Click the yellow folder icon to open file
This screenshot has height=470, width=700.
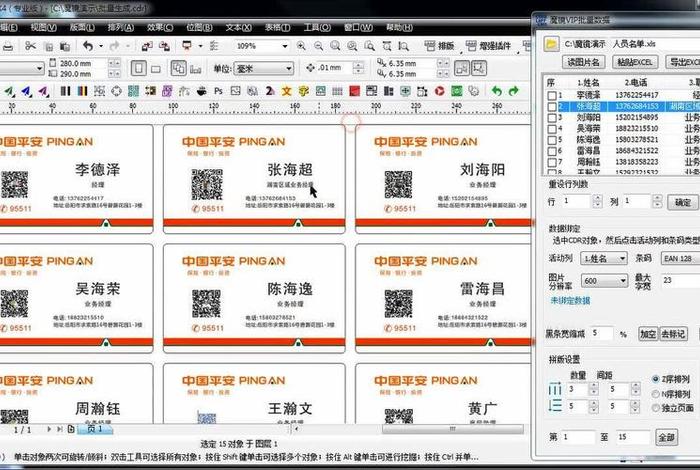(551, 44)
